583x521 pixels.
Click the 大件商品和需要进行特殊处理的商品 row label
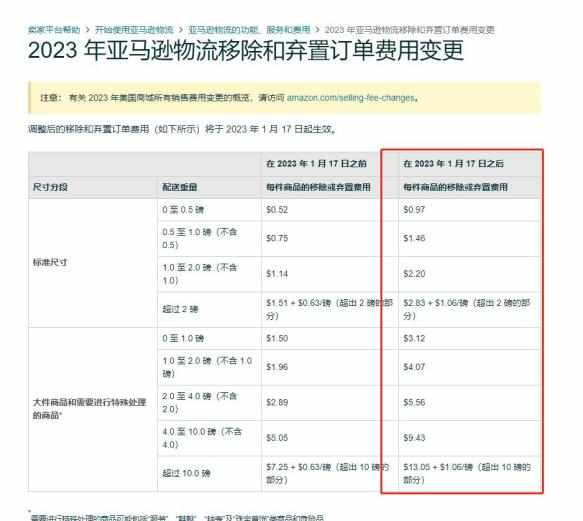(x=90, y=409)
